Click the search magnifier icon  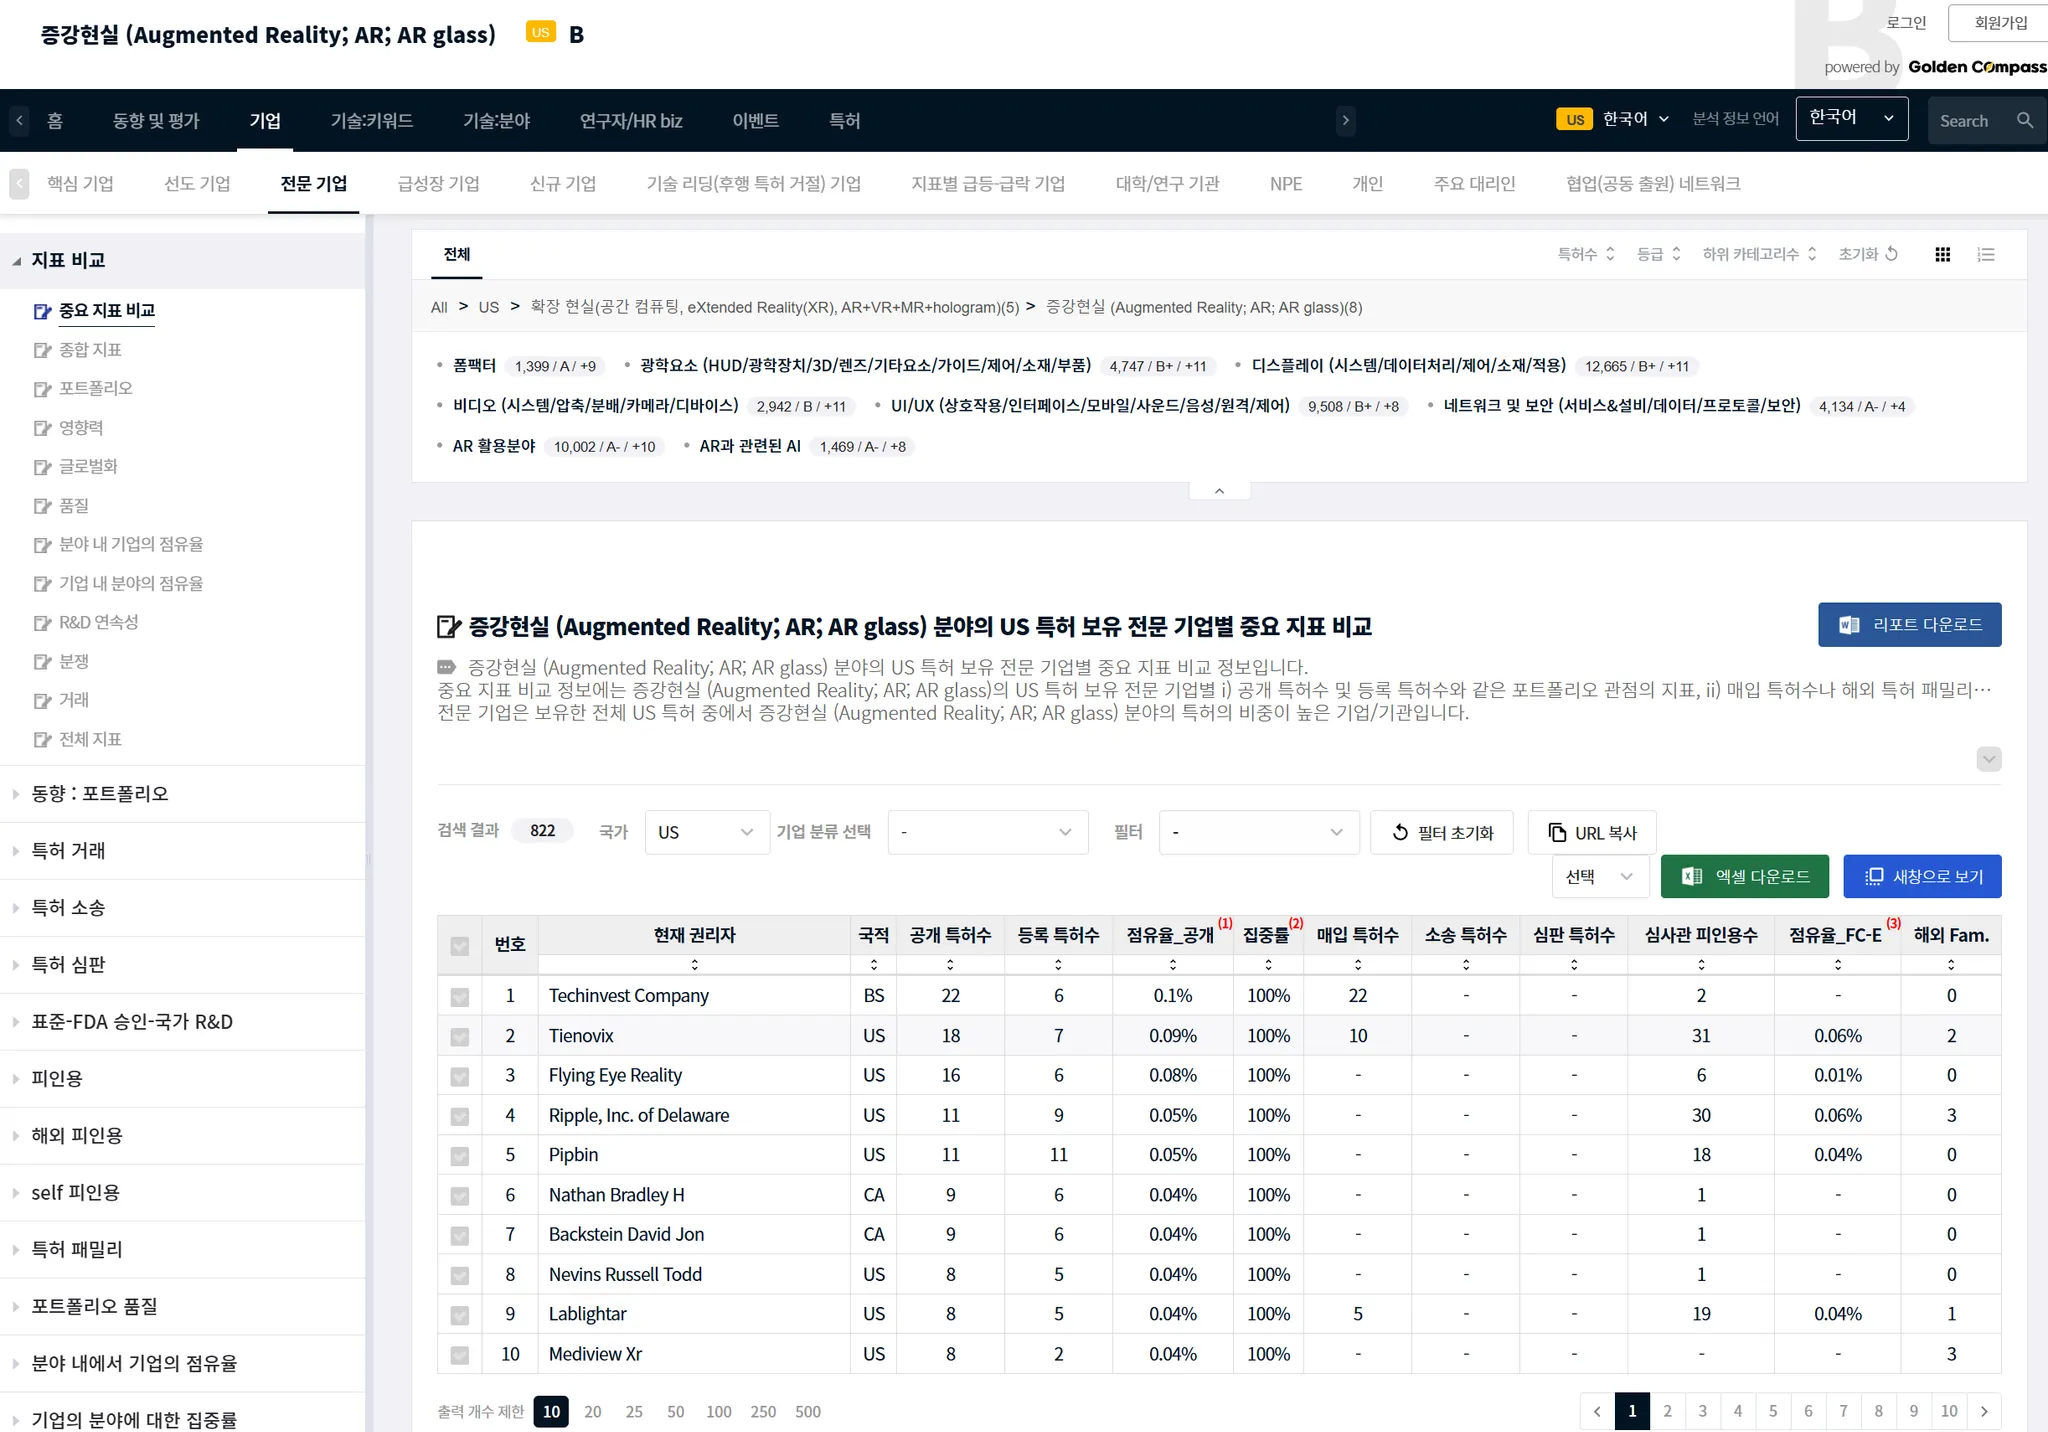click(x=2024, y=120)
